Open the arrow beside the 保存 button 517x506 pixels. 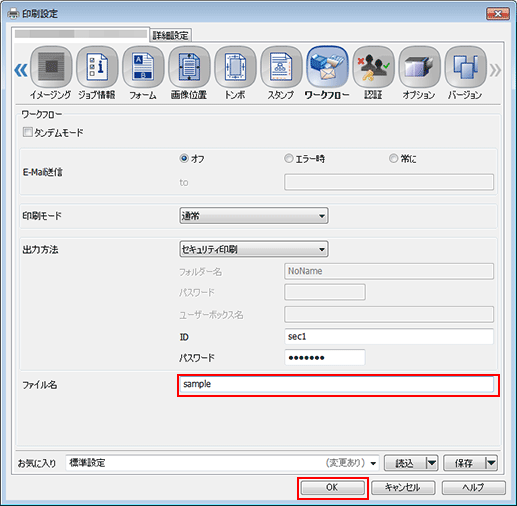(491, 463)
